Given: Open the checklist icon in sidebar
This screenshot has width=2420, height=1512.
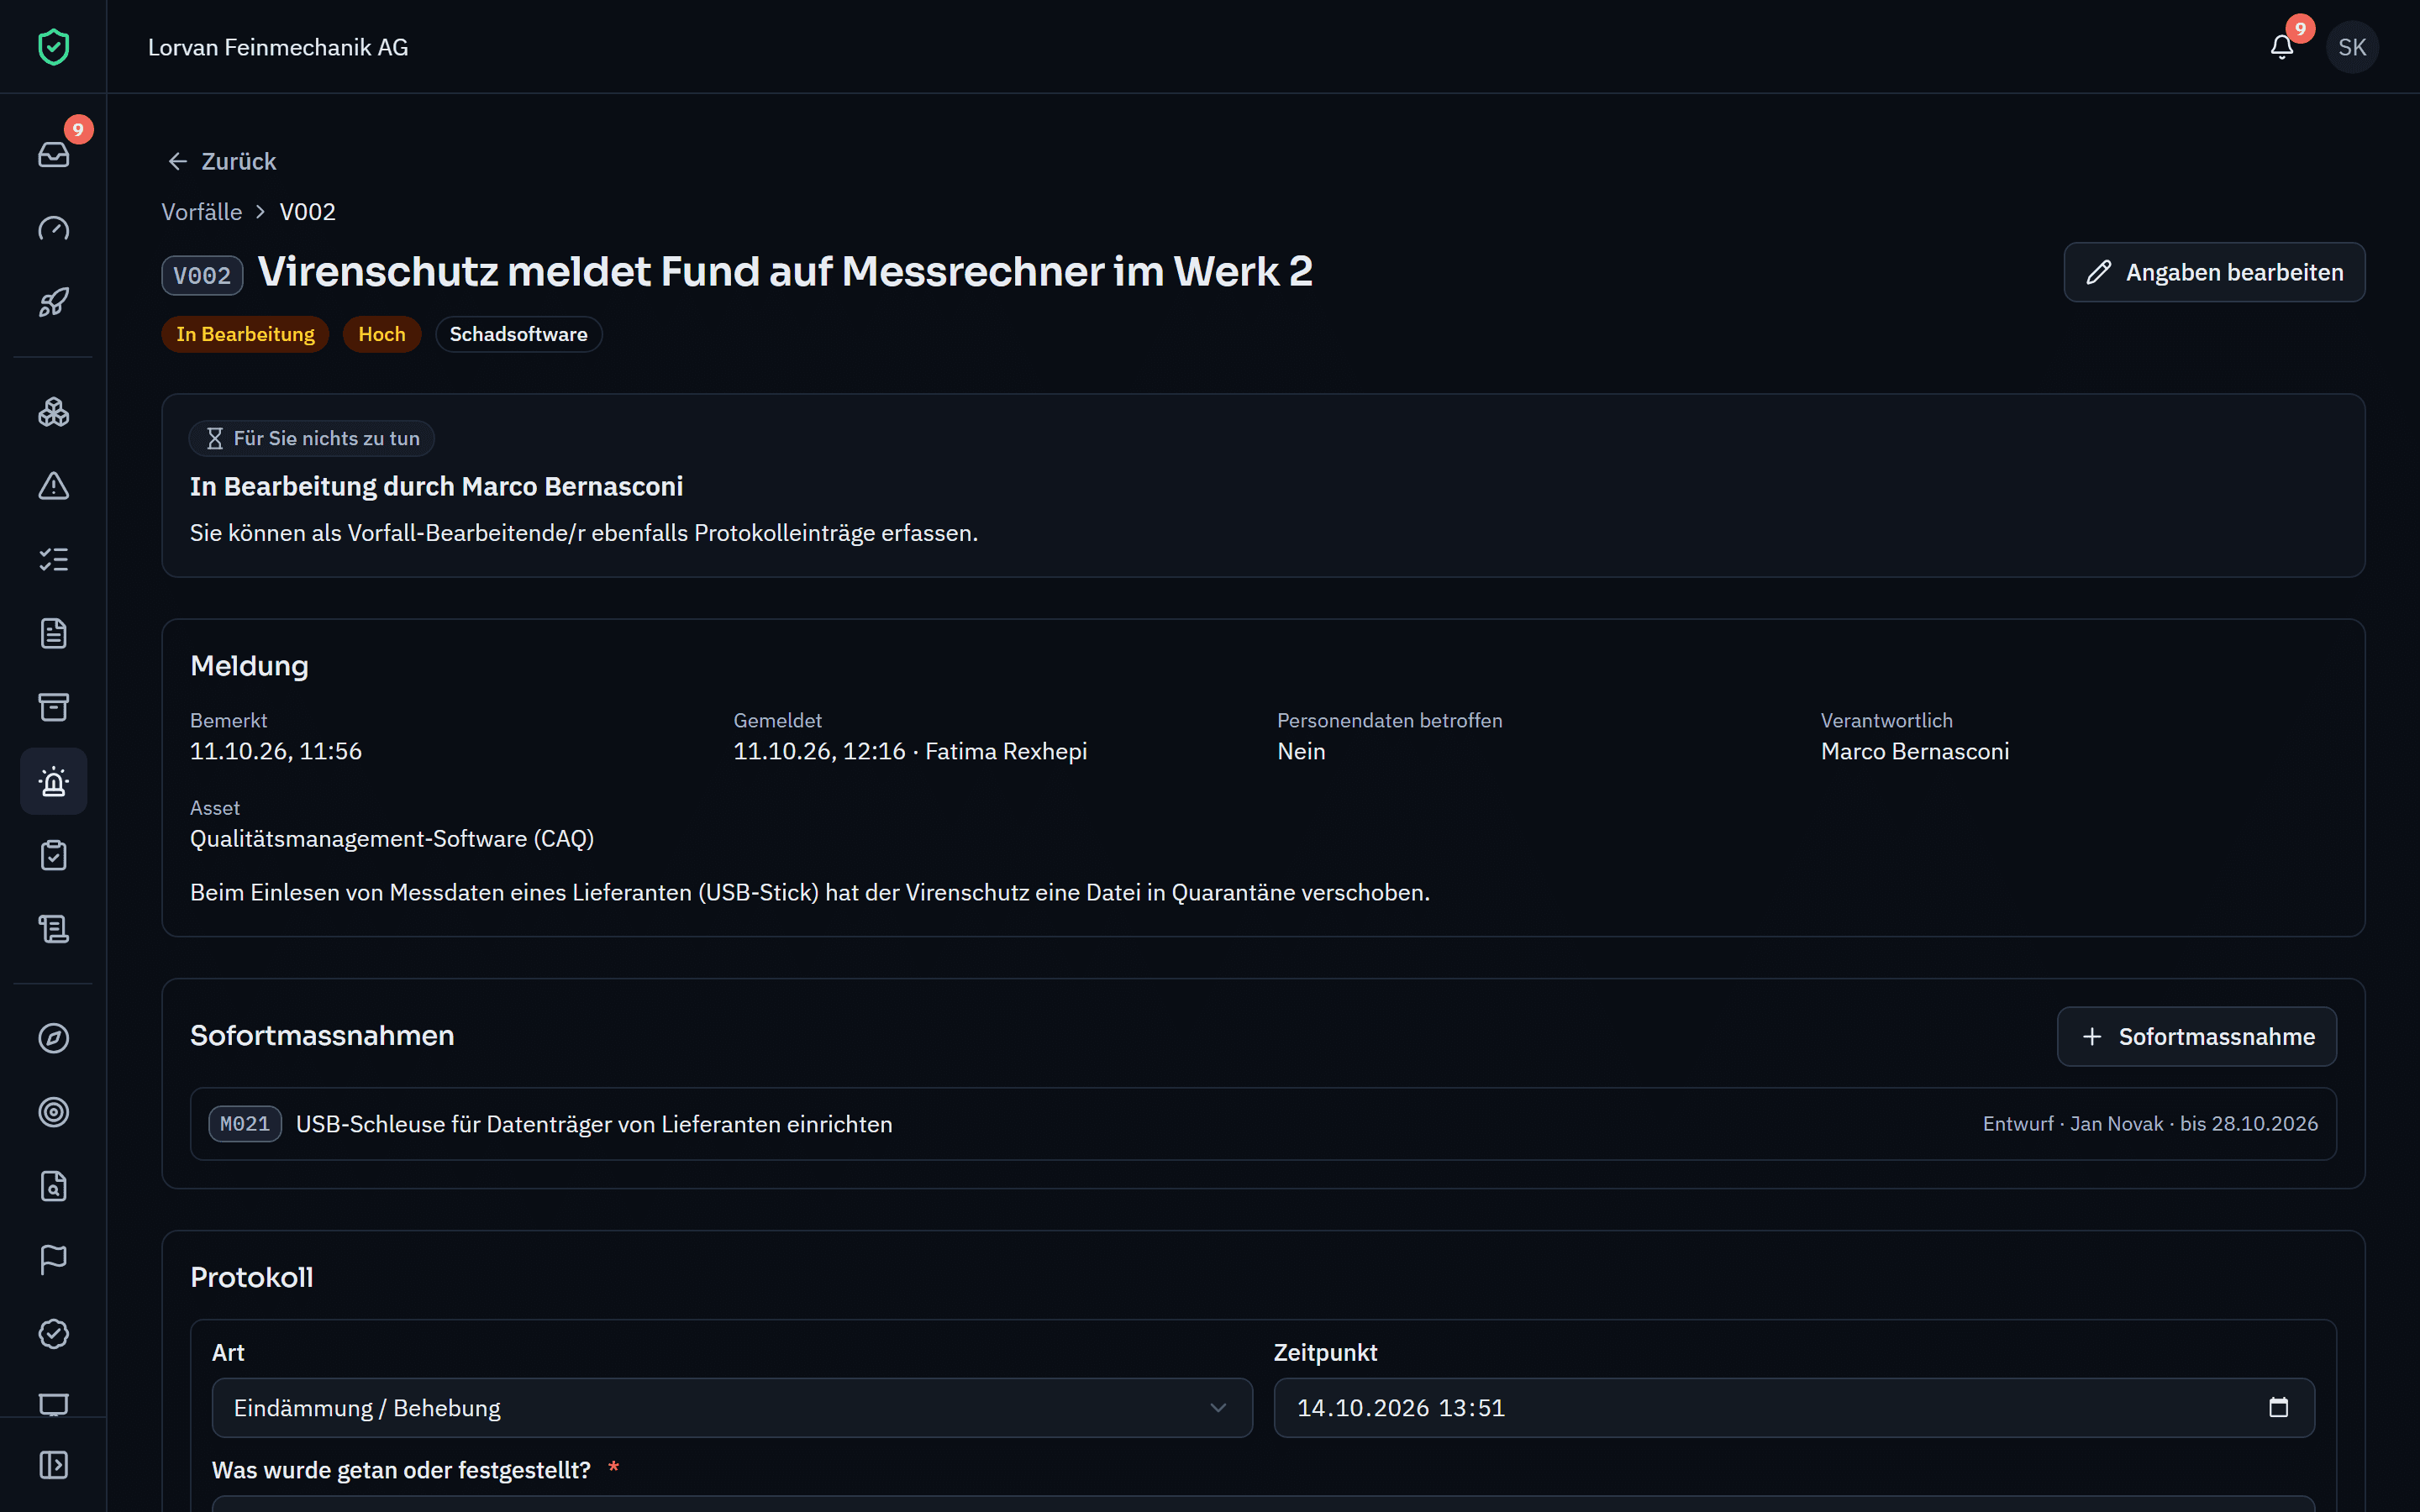Looking at the screenshot, I should point(53,560).
